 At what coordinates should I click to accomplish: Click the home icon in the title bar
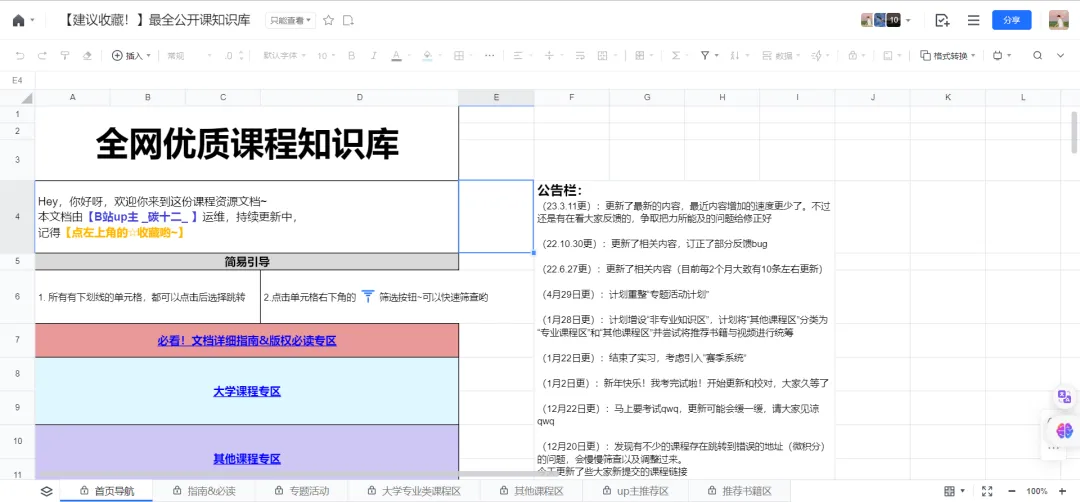coord(19,21)
